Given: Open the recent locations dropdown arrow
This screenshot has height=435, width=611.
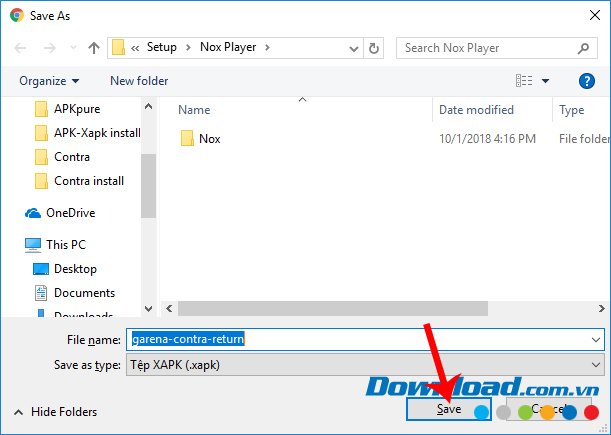Looking at the screenshot, I should tap(73, 48).
